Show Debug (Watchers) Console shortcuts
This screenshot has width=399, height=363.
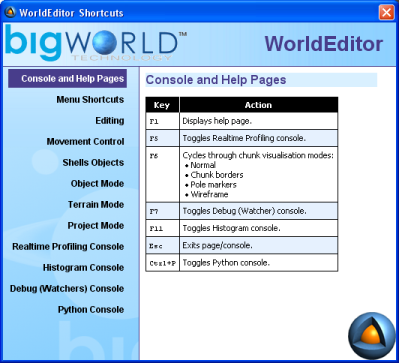(67, 288)
